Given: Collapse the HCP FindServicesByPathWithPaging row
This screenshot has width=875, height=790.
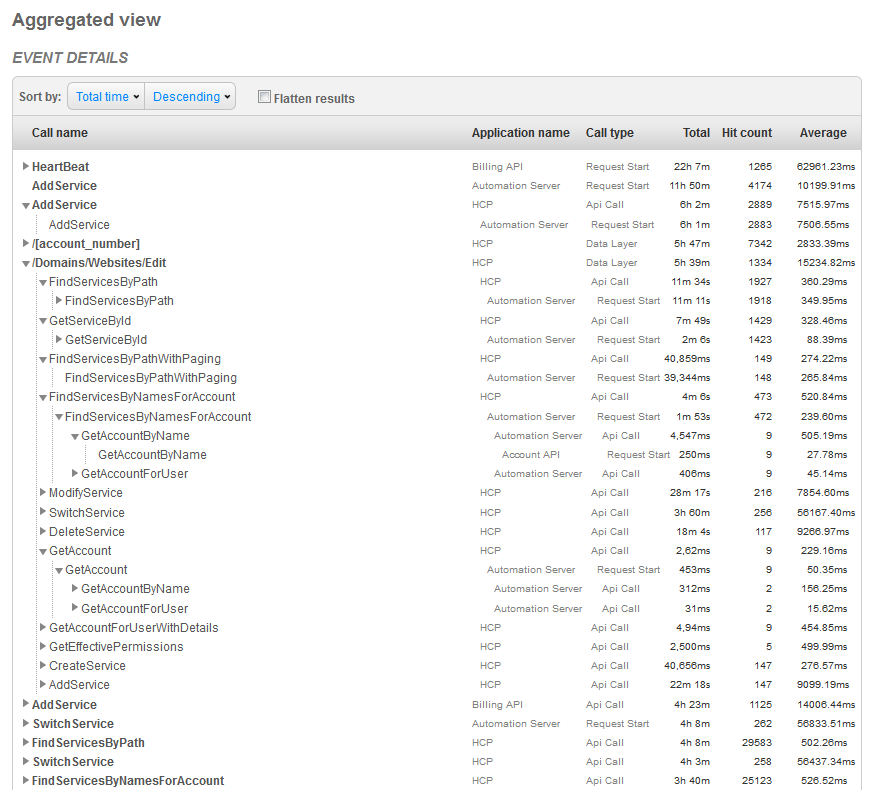Looking at the screenshot, I should tap(42, 359).
